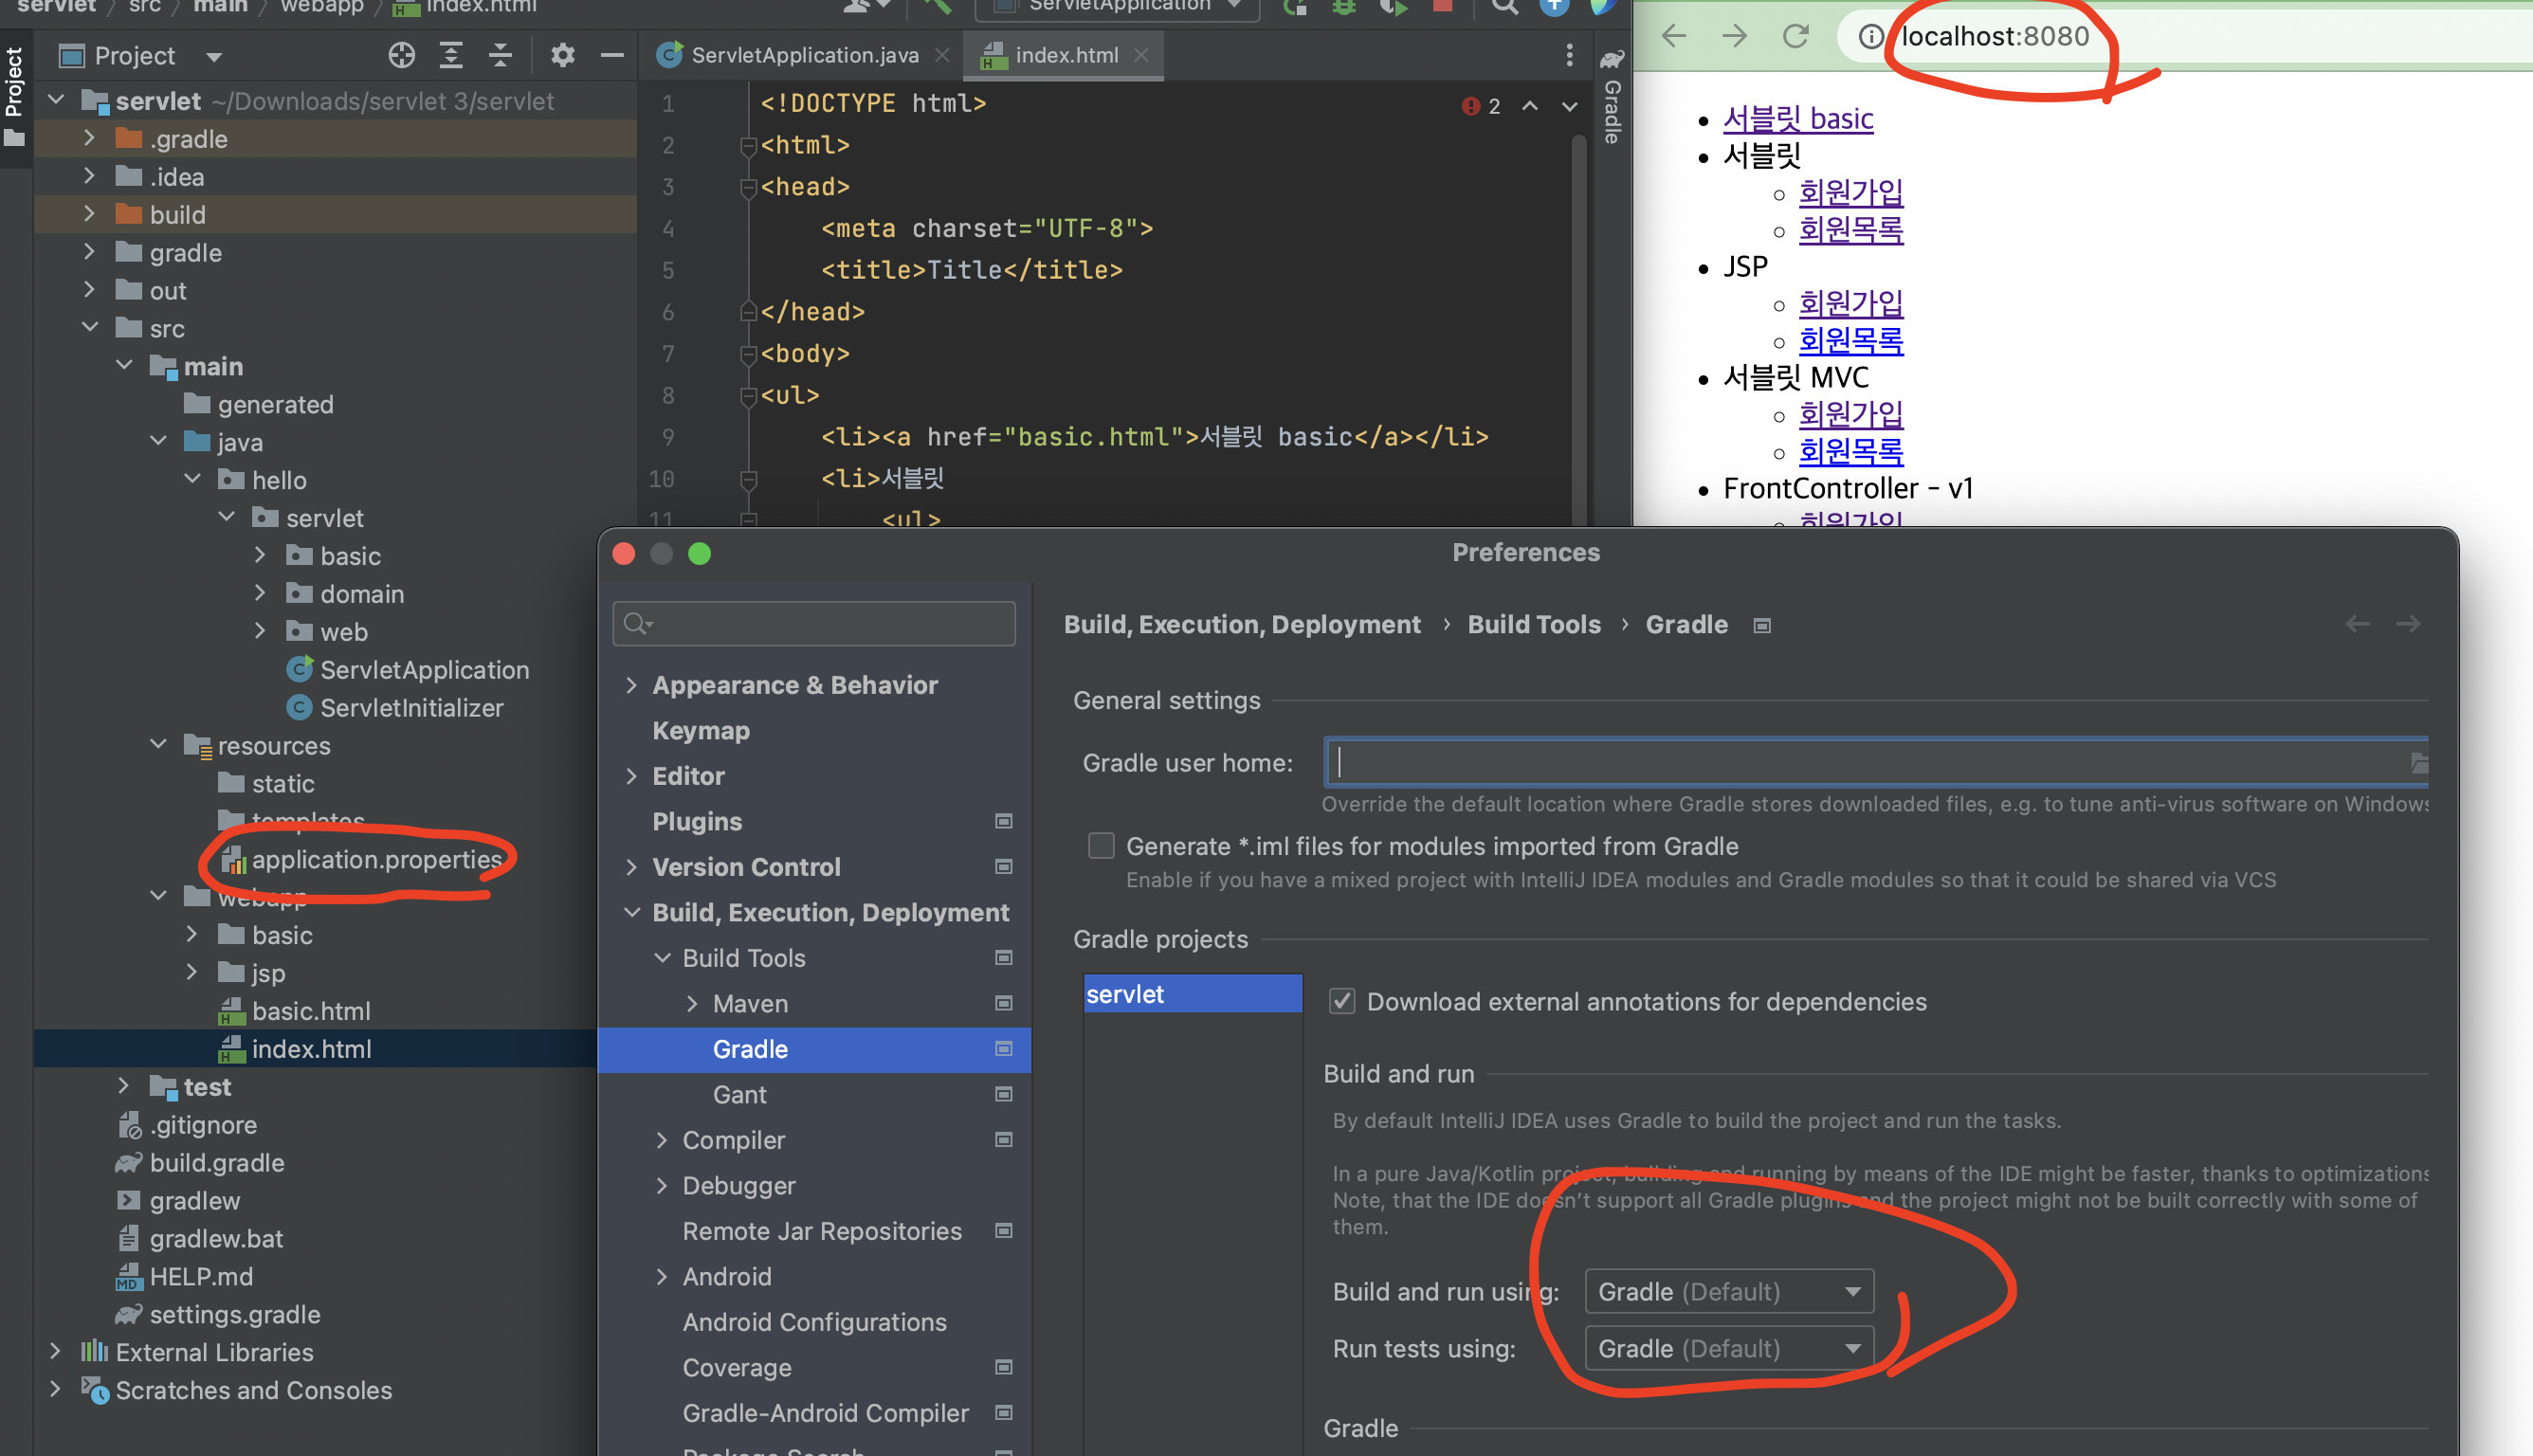Screen dimensions: 2533x1456
Task: Open editor tabs three-dot menu
Action: point(1569,56)
